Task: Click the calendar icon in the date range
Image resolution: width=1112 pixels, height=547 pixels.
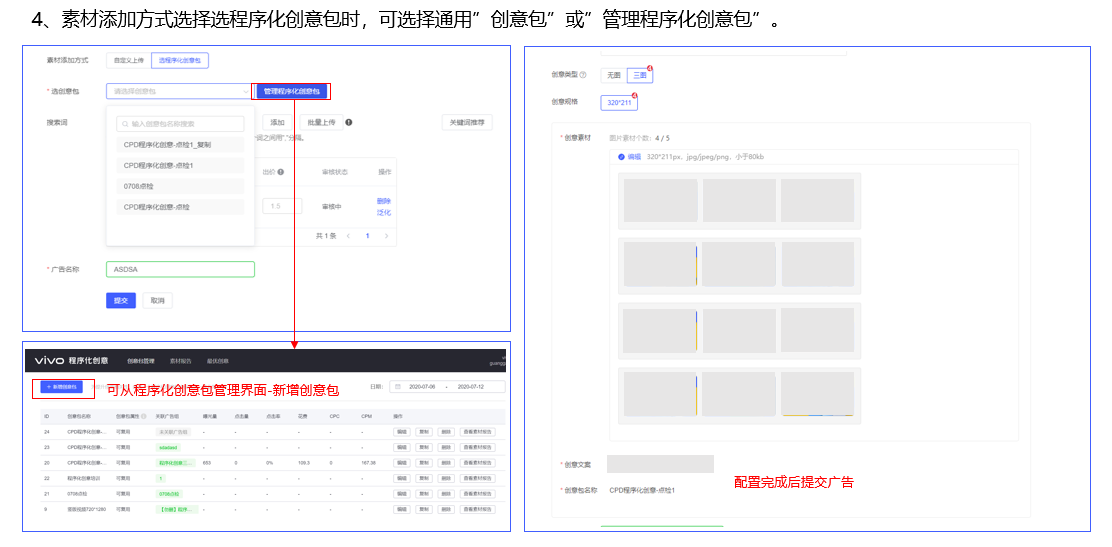Action: tap(398, 386)
